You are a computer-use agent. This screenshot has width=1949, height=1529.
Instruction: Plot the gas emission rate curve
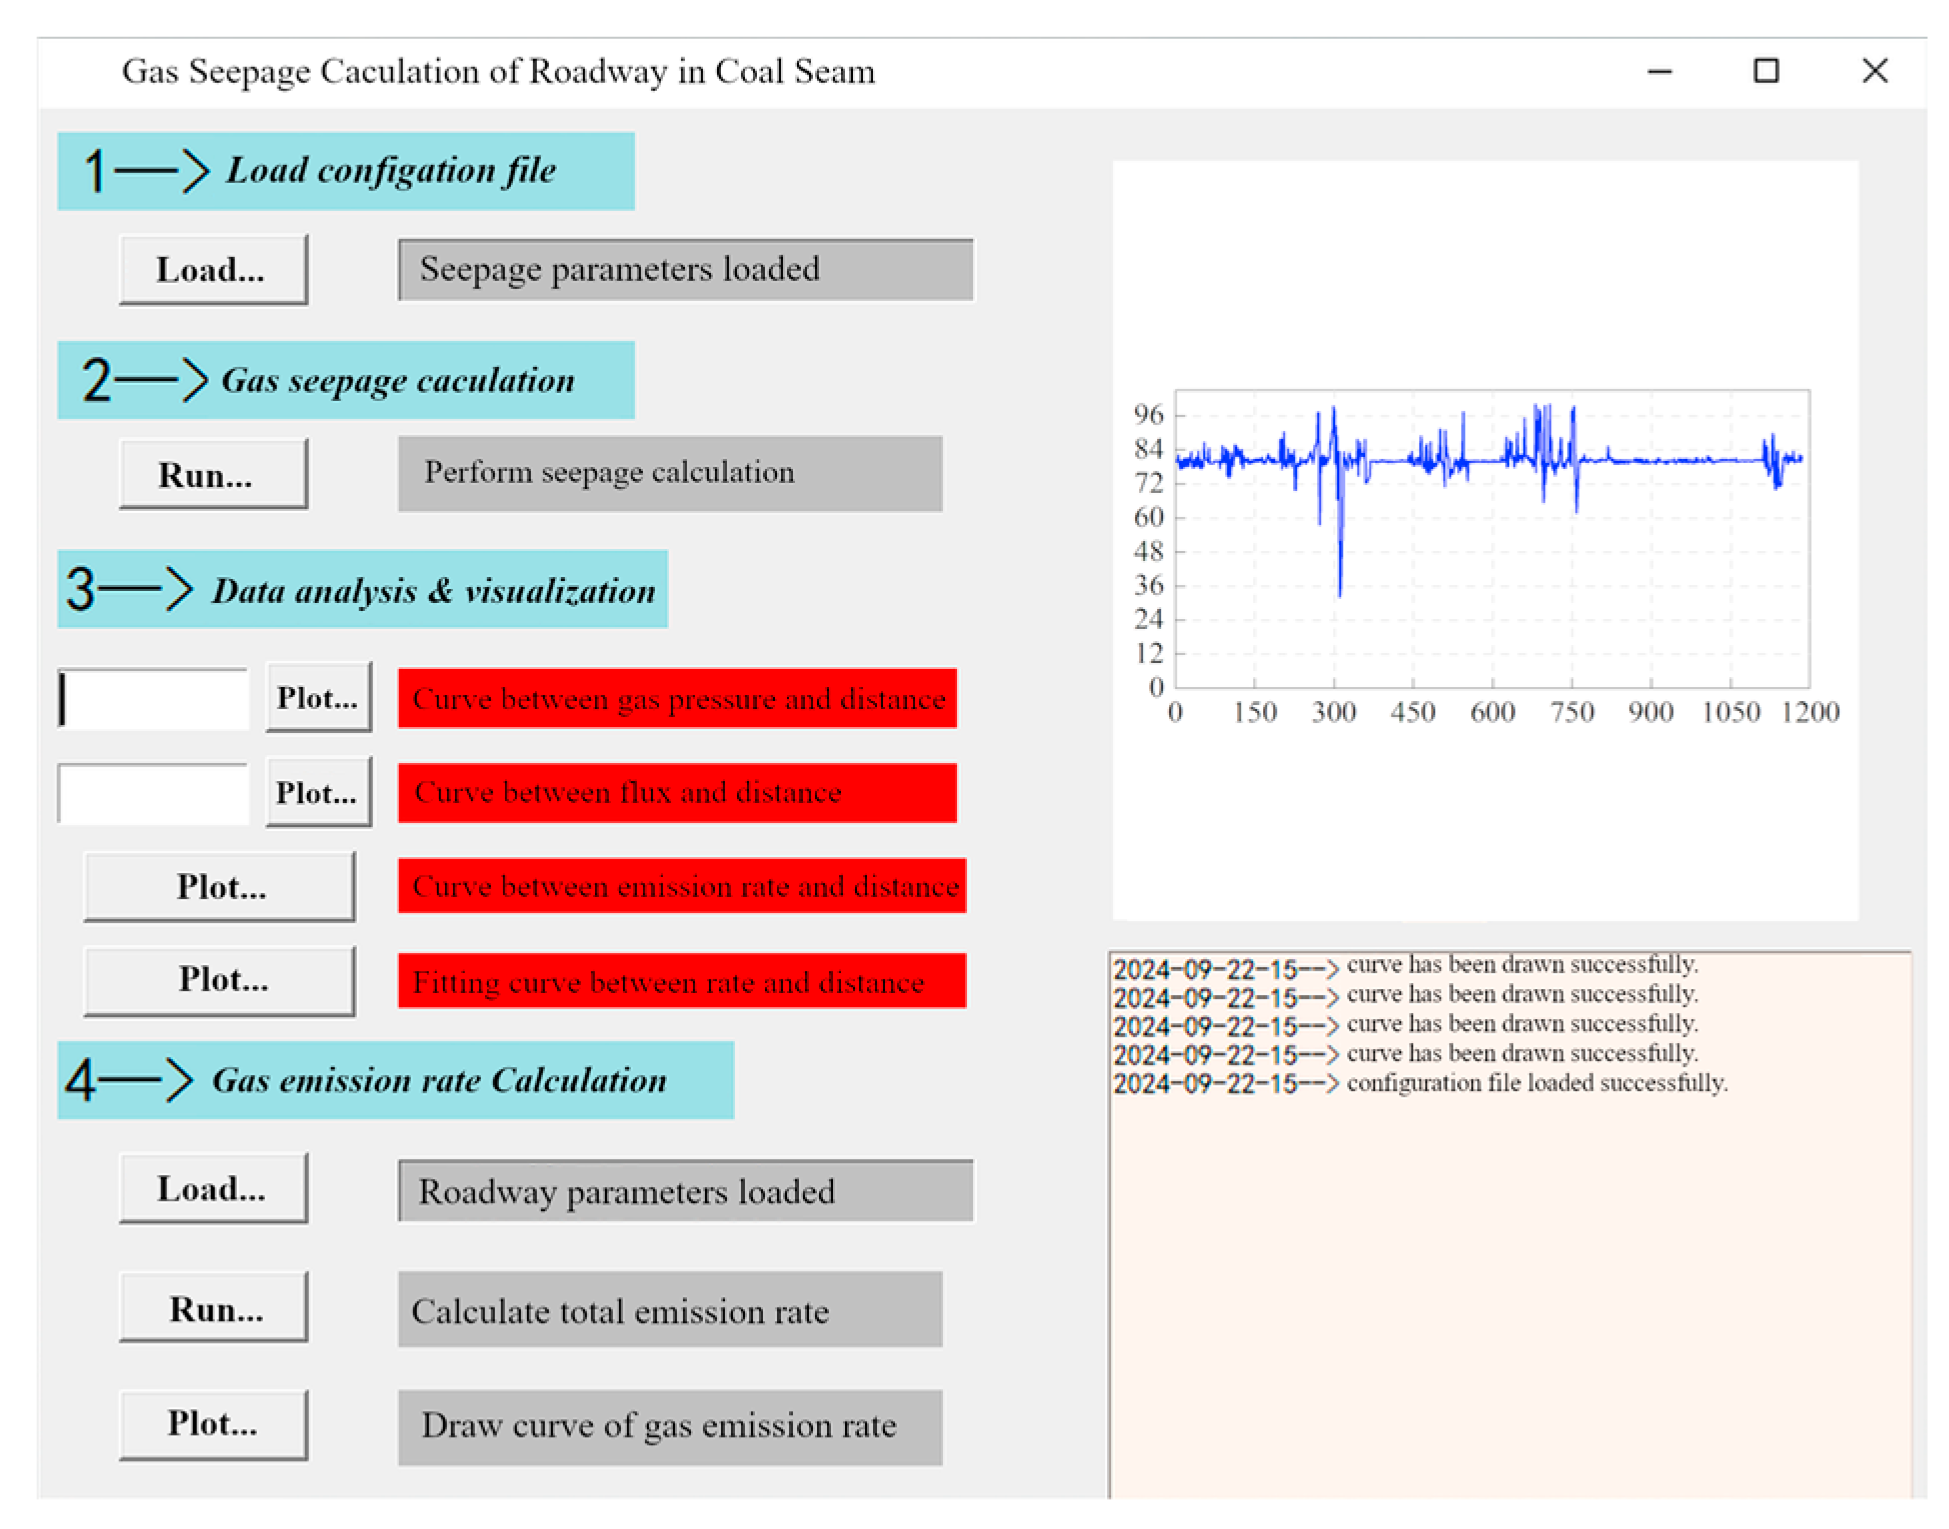click(x=212, y=1423)
